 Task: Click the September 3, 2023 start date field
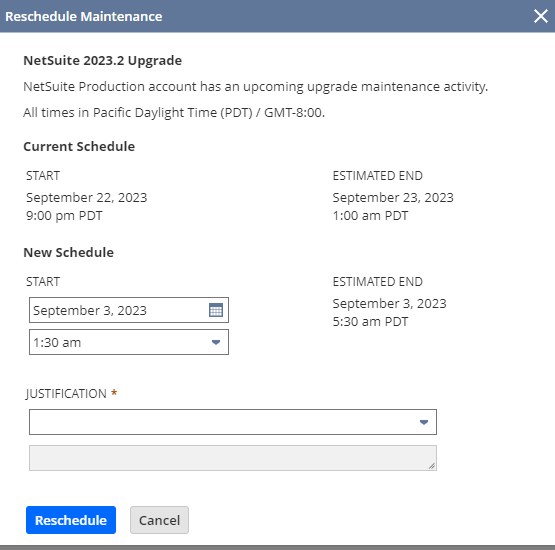[129, 310]
